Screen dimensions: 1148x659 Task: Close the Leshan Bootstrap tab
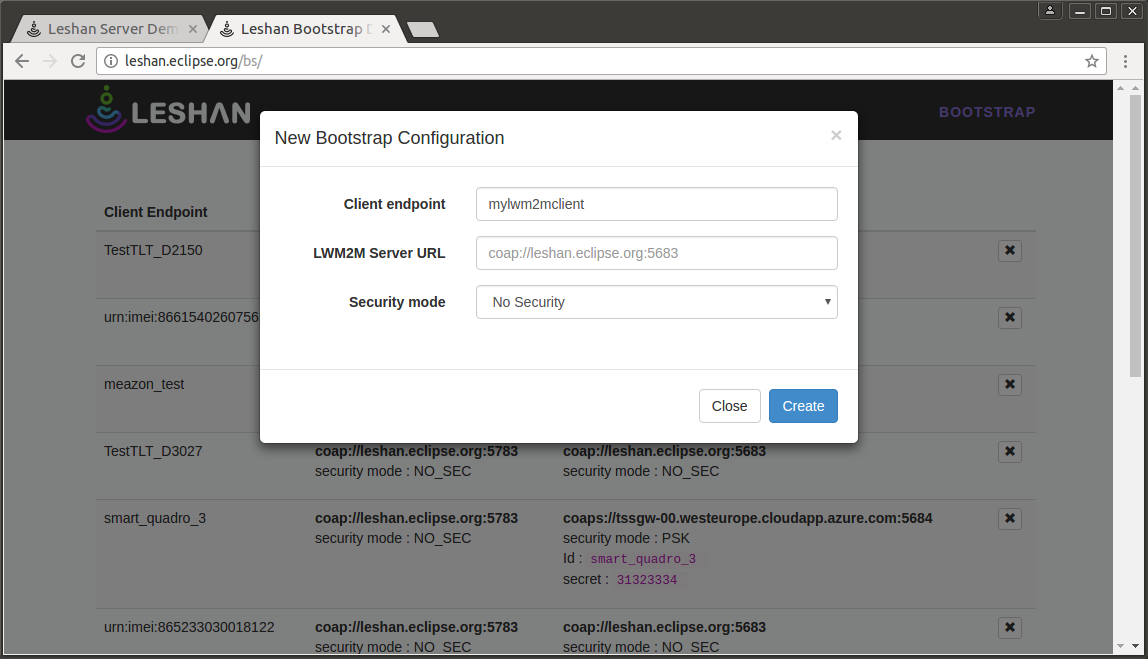[x=386, y=29]
